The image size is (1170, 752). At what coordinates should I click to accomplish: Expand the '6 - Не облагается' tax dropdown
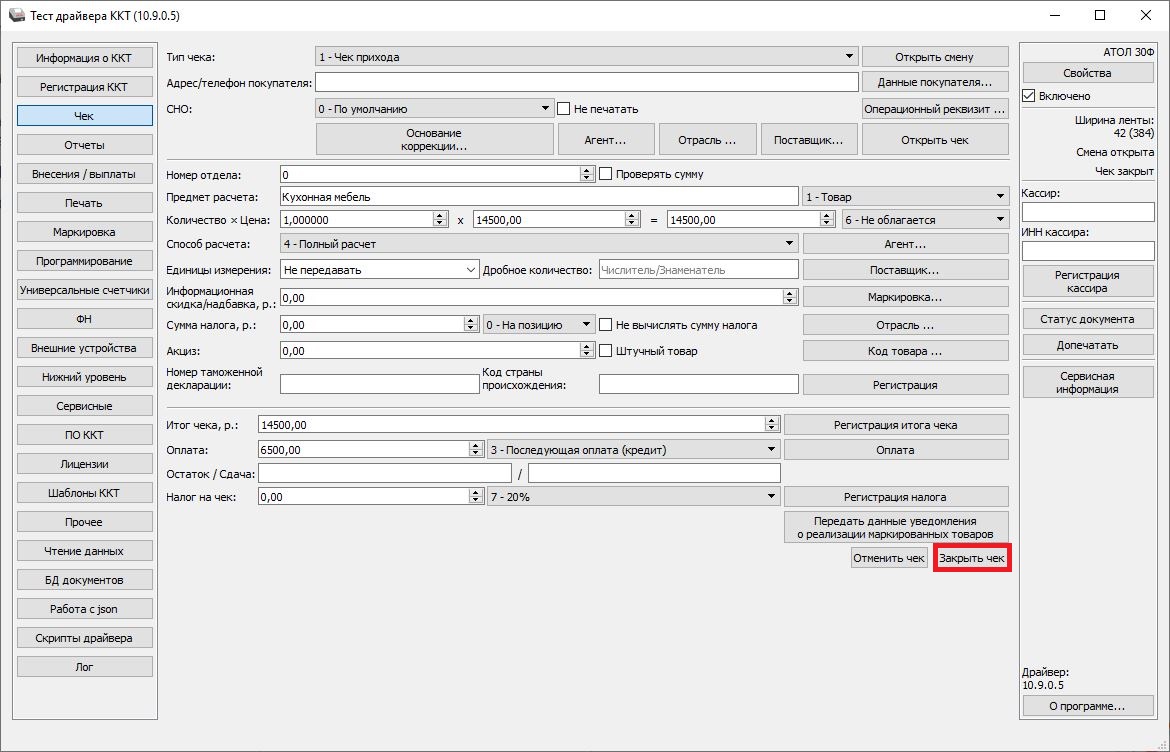click(925, 220)
